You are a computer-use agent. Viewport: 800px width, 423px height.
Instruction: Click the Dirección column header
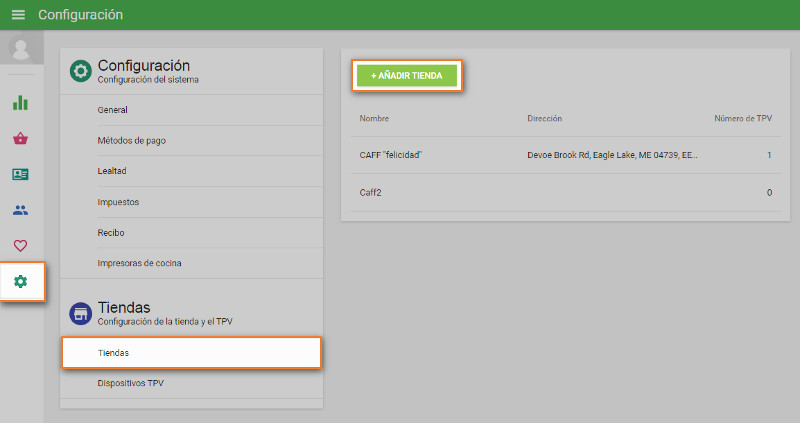(544, 118)
